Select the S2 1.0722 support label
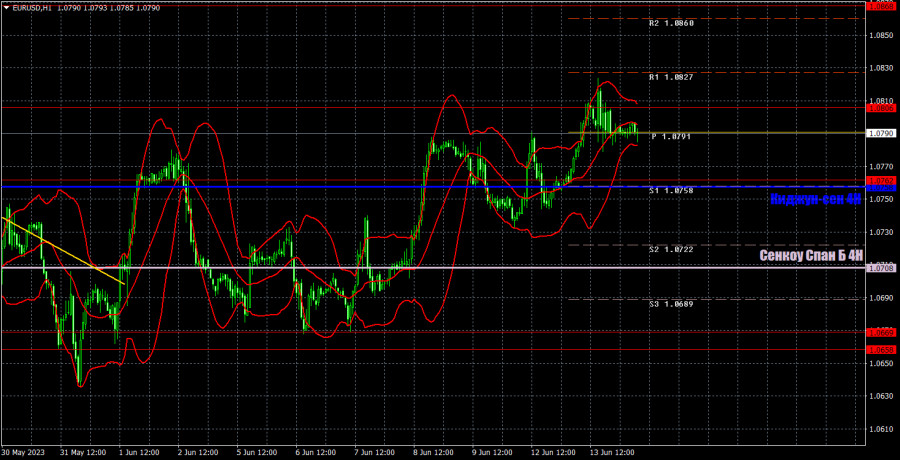900x460 pixels. point(670,249)
